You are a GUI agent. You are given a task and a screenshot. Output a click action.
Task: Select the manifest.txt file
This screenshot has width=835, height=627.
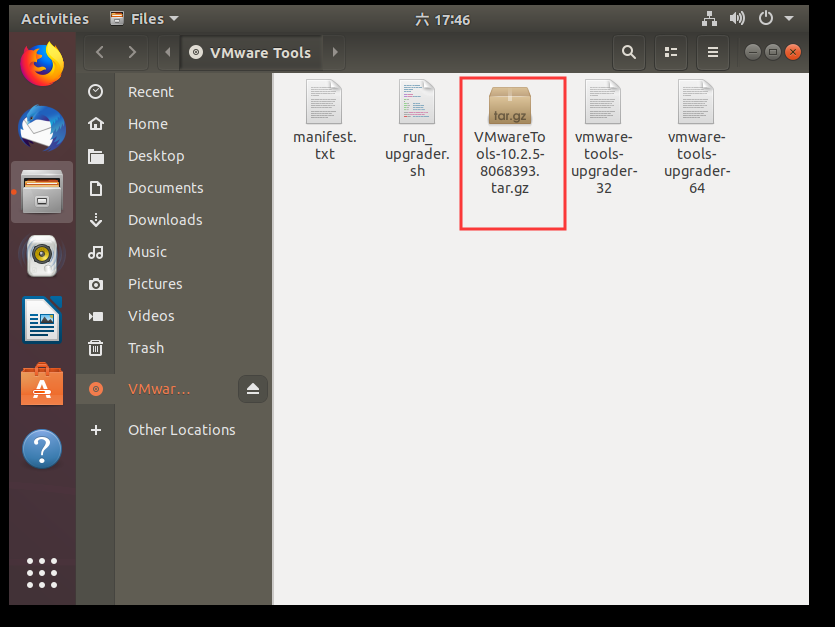point(324,120)
